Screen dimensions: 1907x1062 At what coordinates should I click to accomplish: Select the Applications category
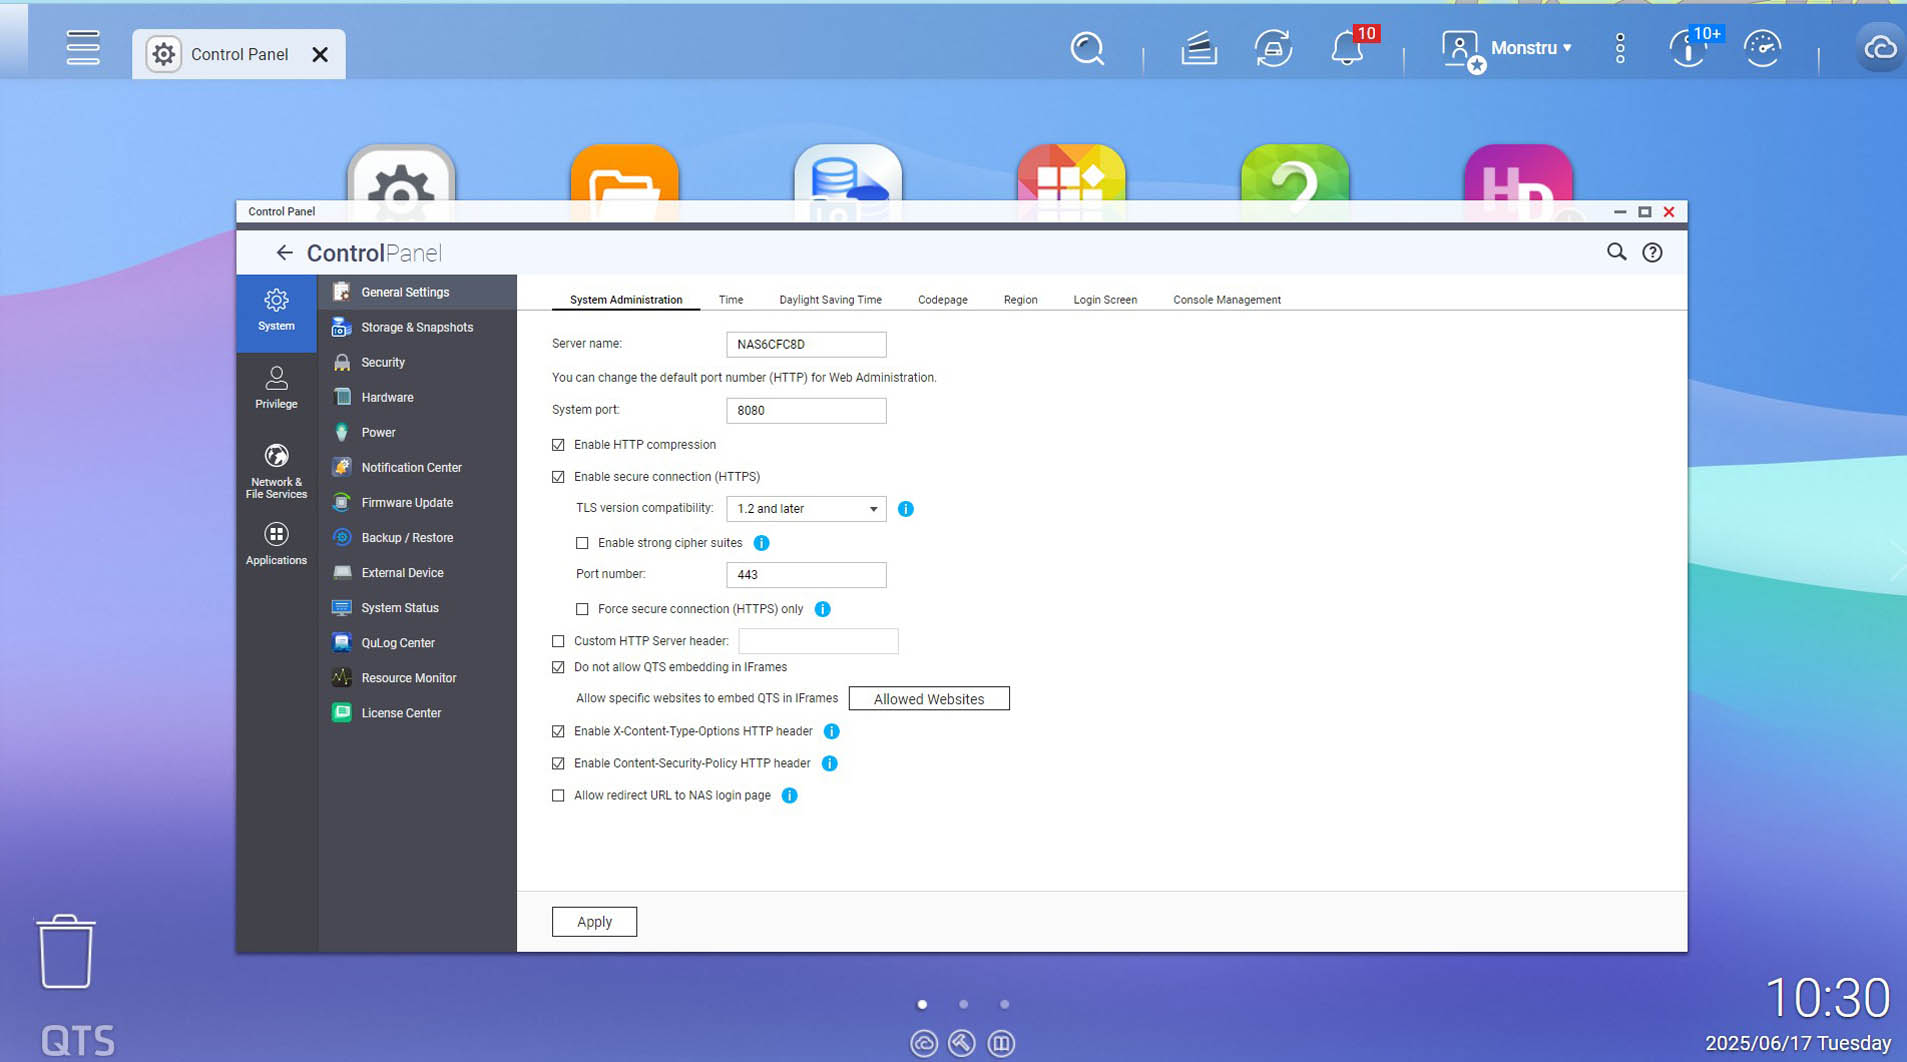pos(276,544)
